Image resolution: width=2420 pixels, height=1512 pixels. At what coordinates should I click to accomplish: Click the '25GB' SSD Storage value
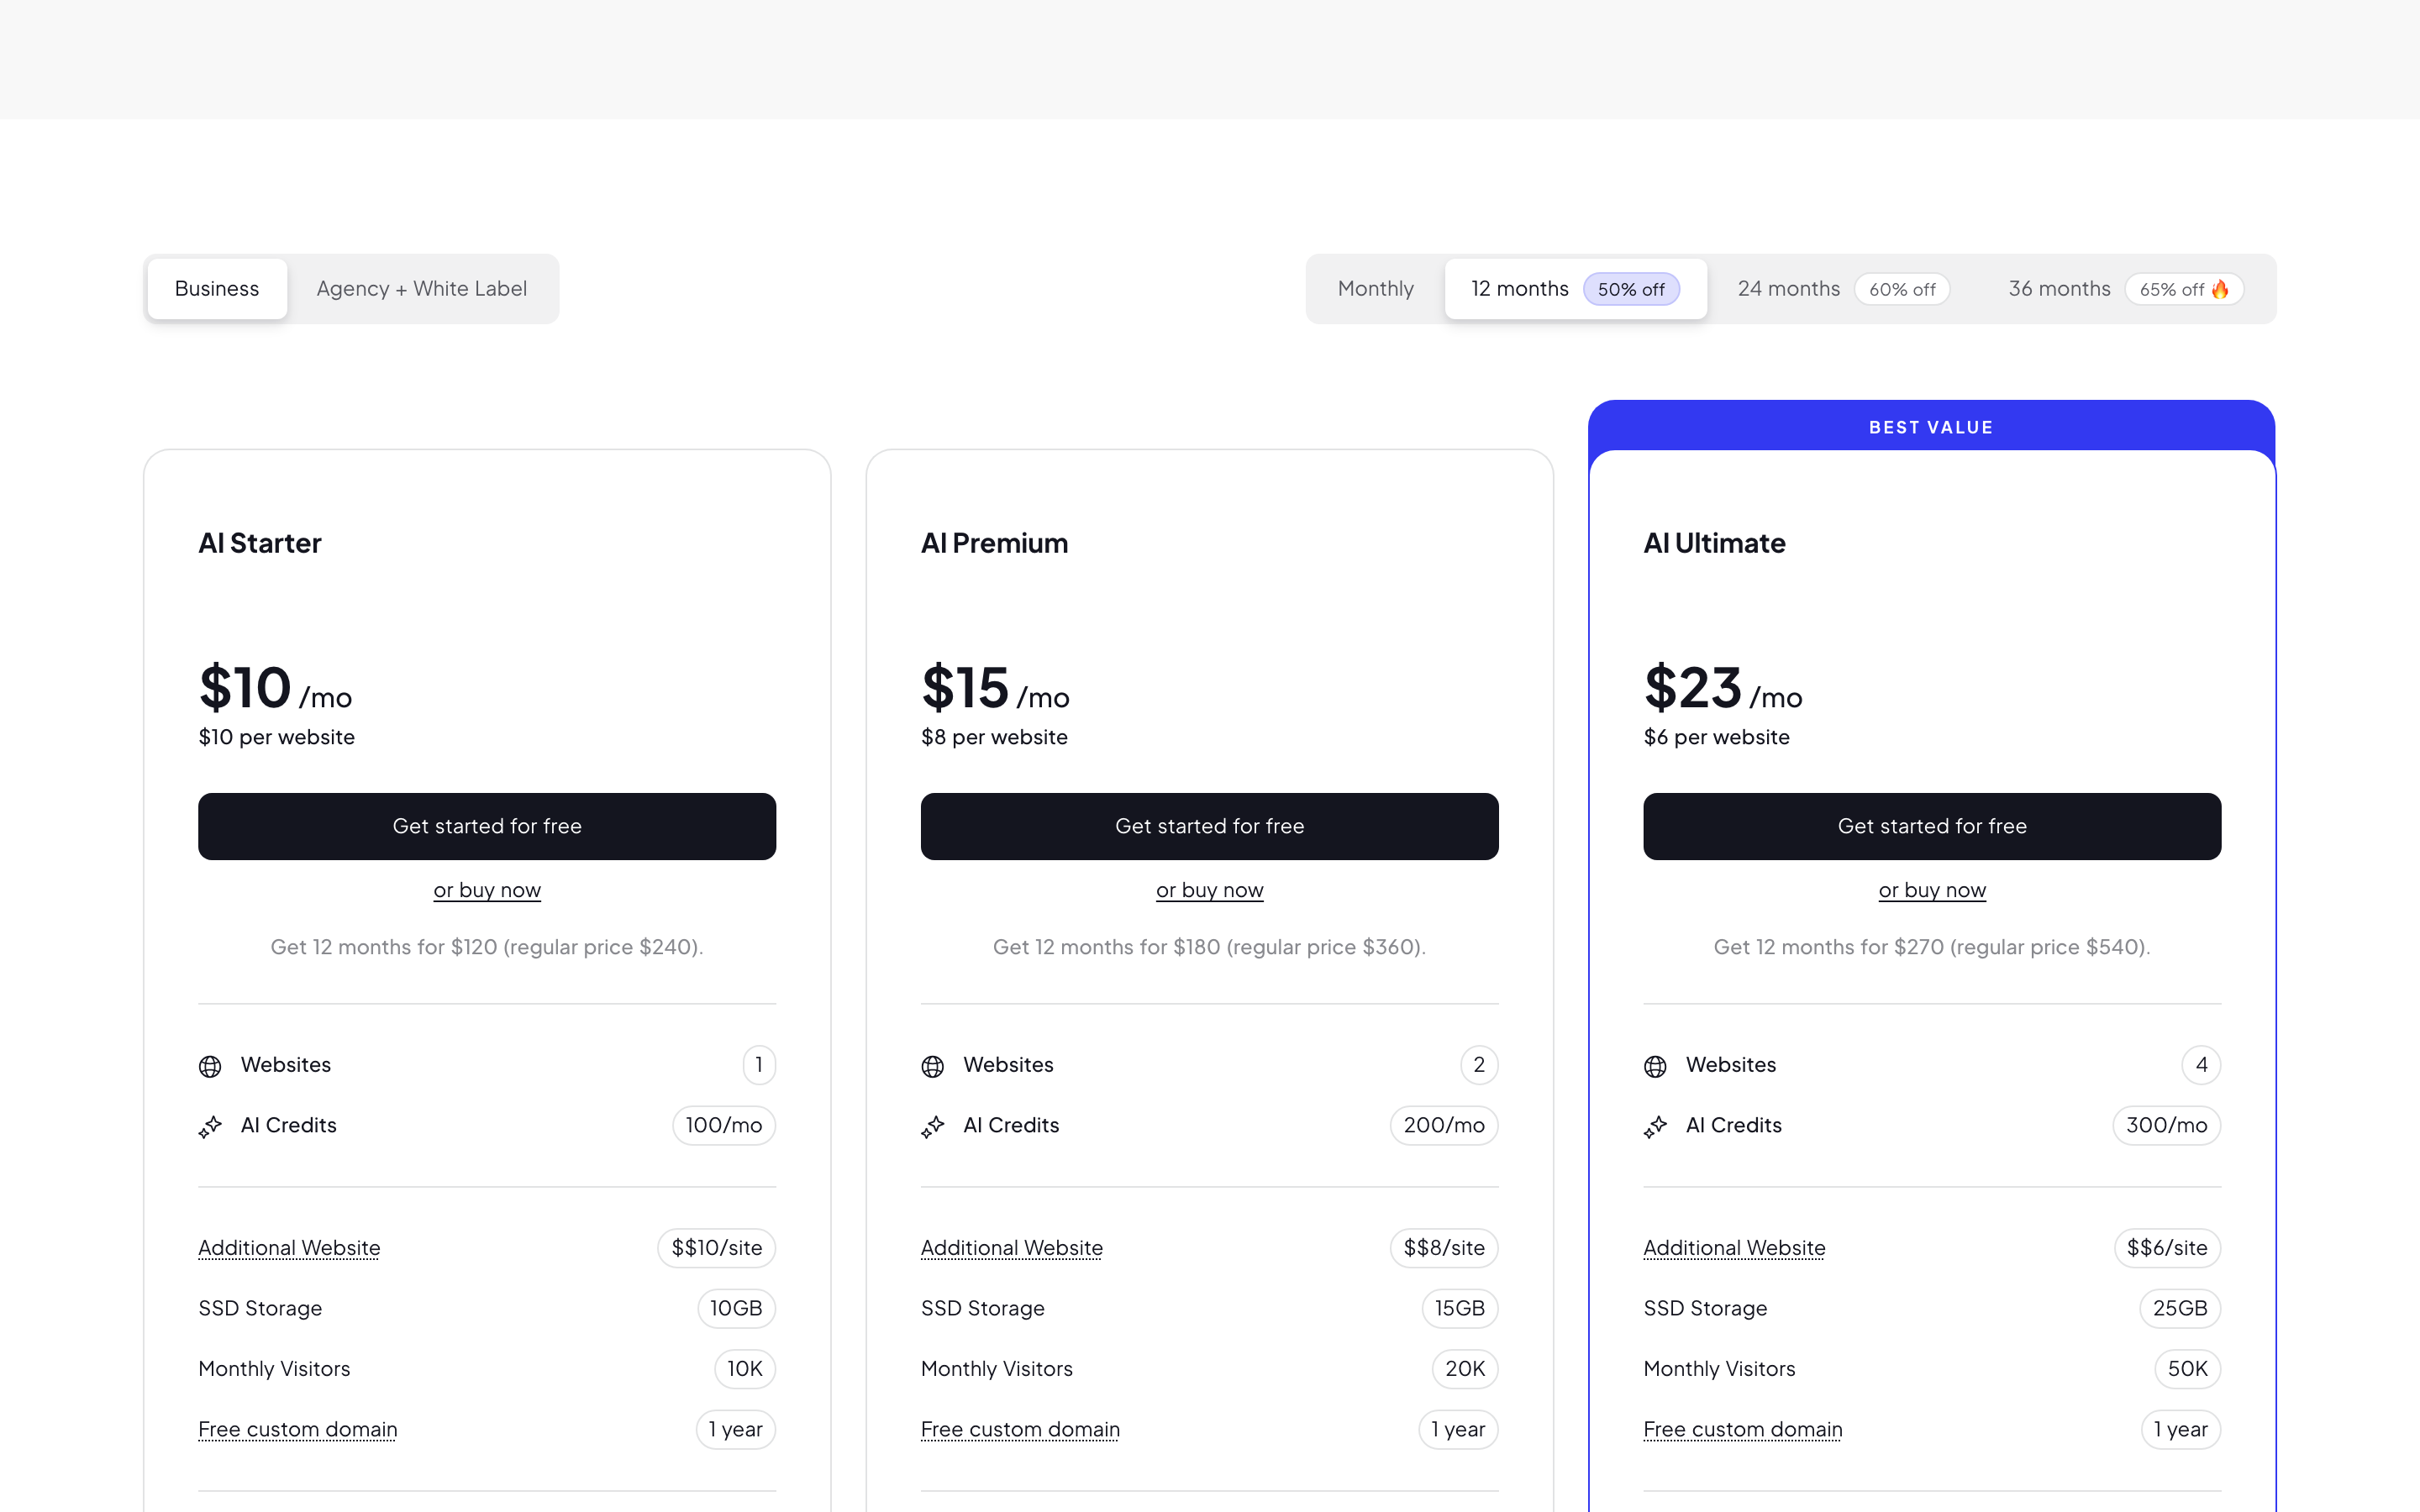[x=2180, y=1309]
